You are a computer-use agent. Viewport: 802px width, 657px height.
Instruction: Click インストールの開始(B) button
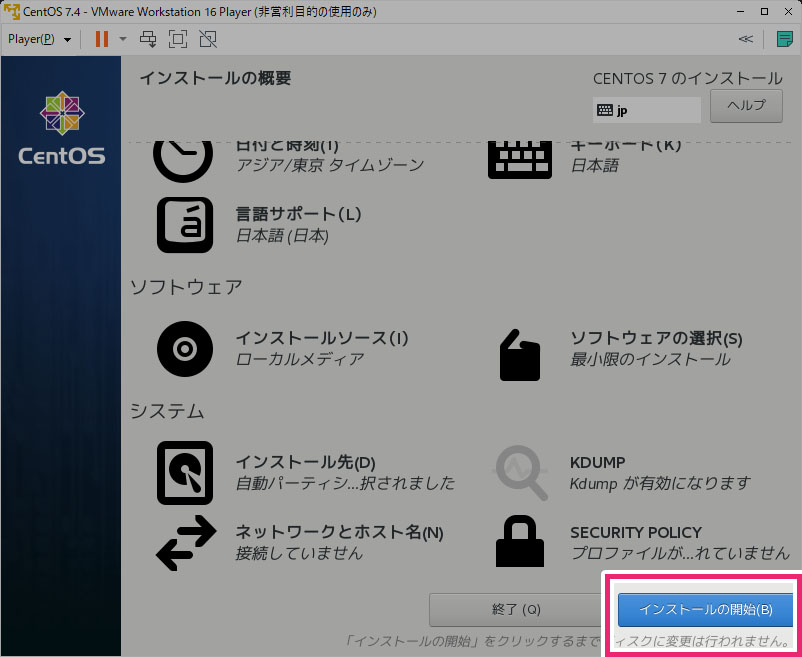(x=705, y=609)
